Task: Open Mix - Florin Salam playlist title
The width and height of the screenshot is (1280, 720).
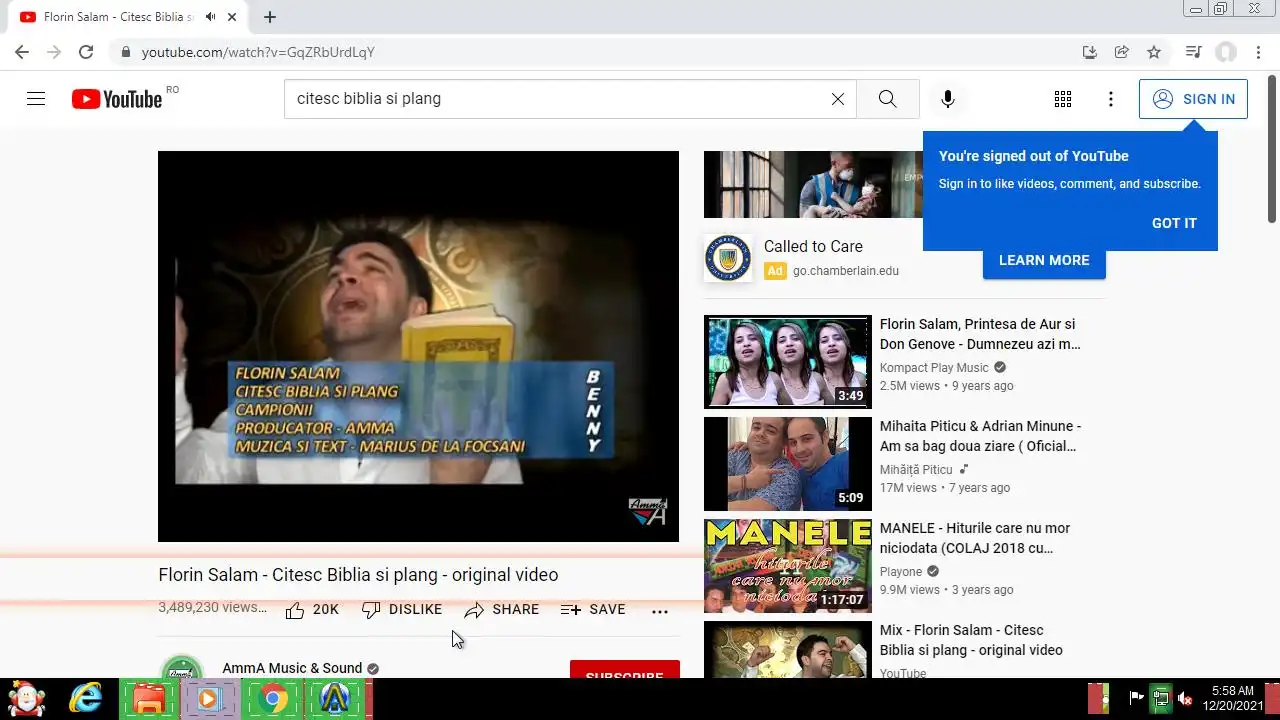Action: [971, 640]
